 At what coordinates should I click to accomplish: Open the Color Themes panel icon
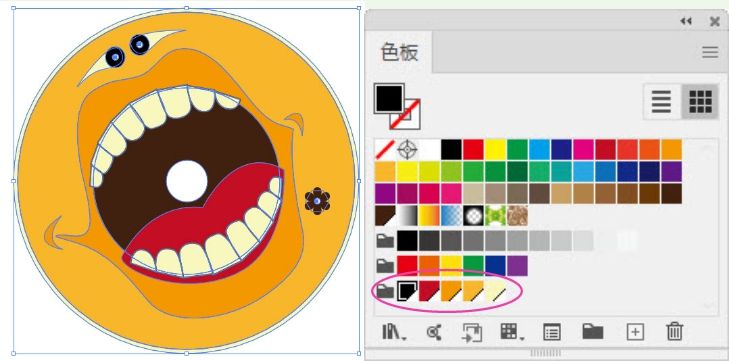434,332
